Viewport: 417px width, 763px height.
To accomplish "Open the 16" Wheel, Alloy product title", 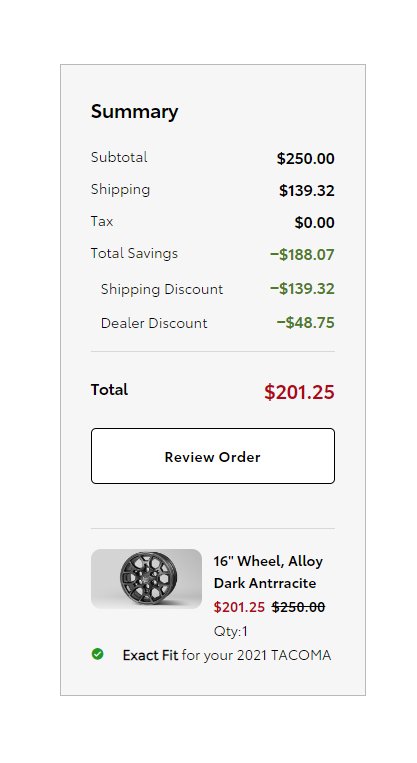I will point(268,561).
